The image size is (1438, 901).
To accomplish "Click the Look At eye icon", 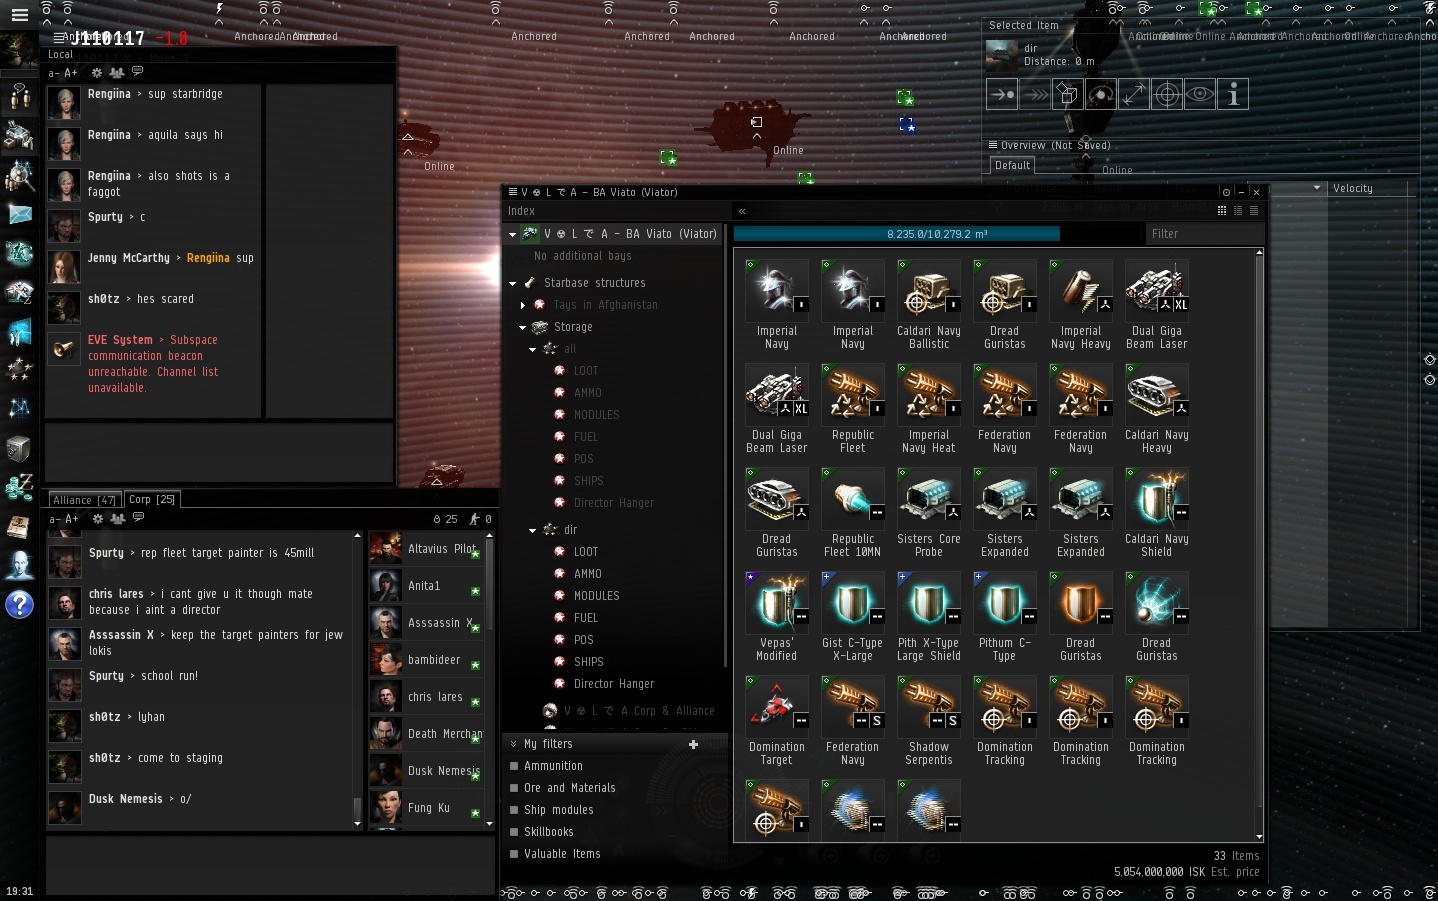I will point(1199,95).
